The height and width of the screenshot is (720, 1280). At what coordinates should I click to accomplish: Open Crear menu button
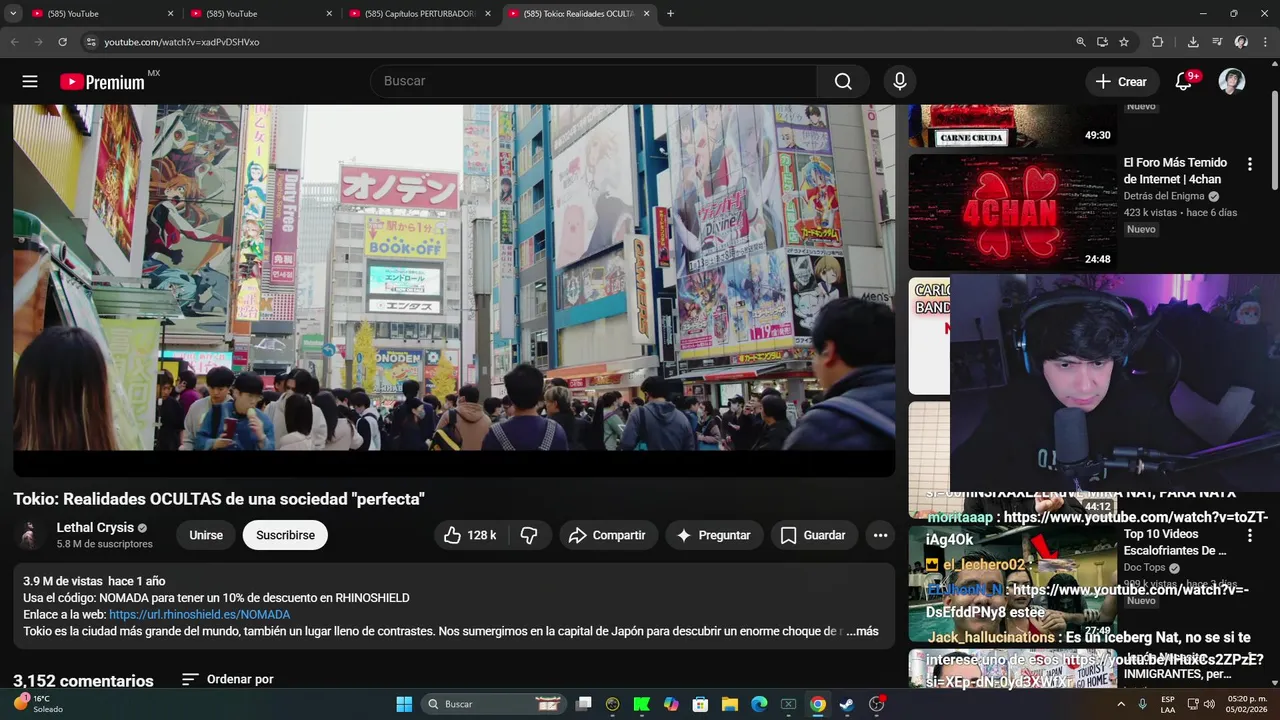(1121, 82)
